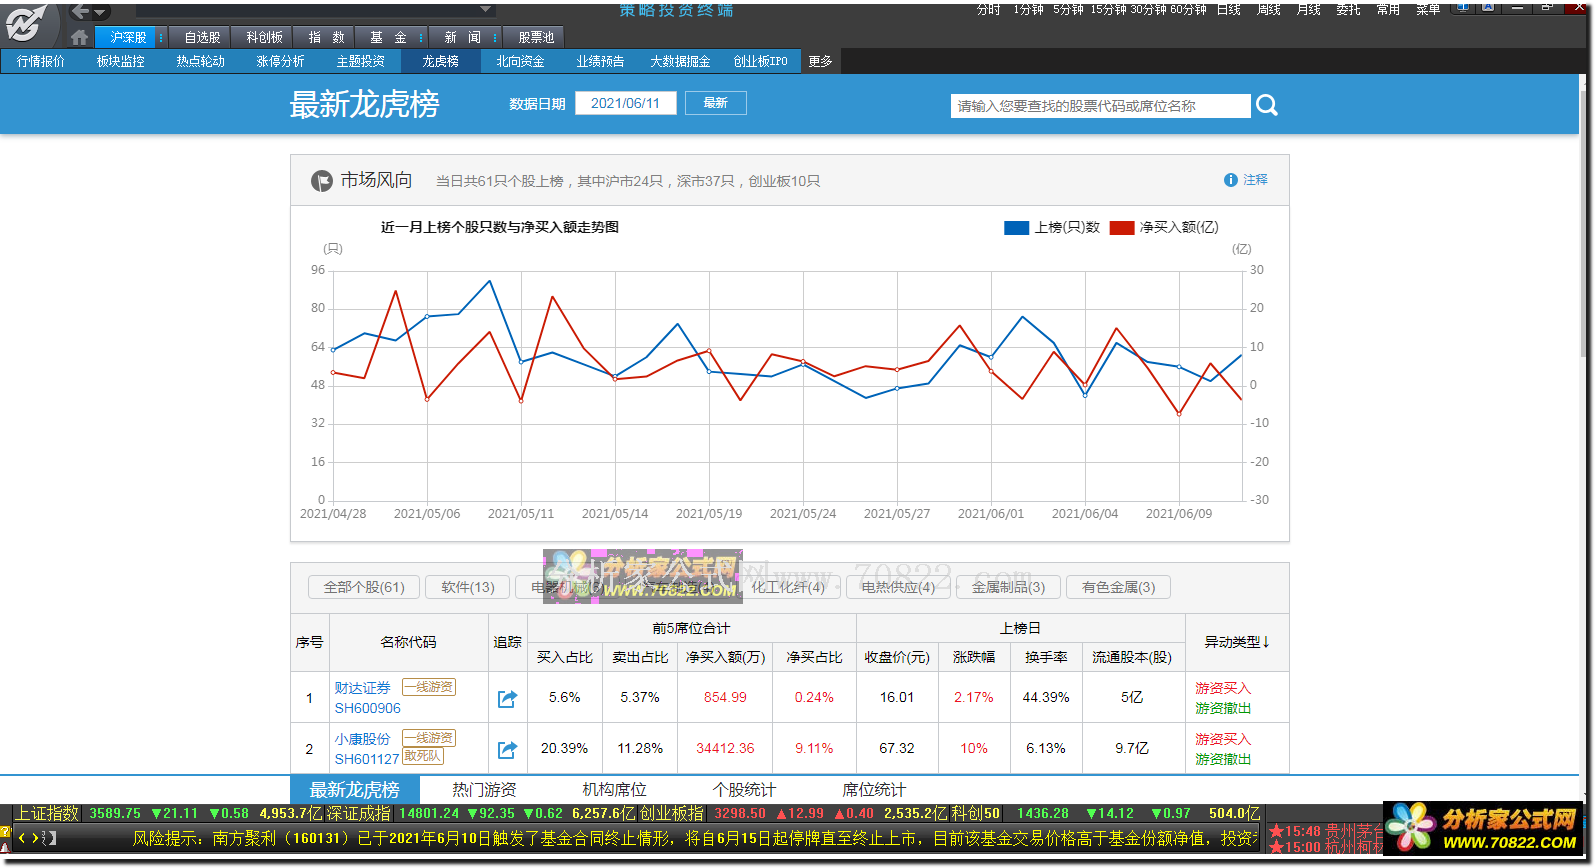The width and height of the screenshot is (1596, 868).
Task: Filter by 金属制品(3) category
Action: point(1008,587)
